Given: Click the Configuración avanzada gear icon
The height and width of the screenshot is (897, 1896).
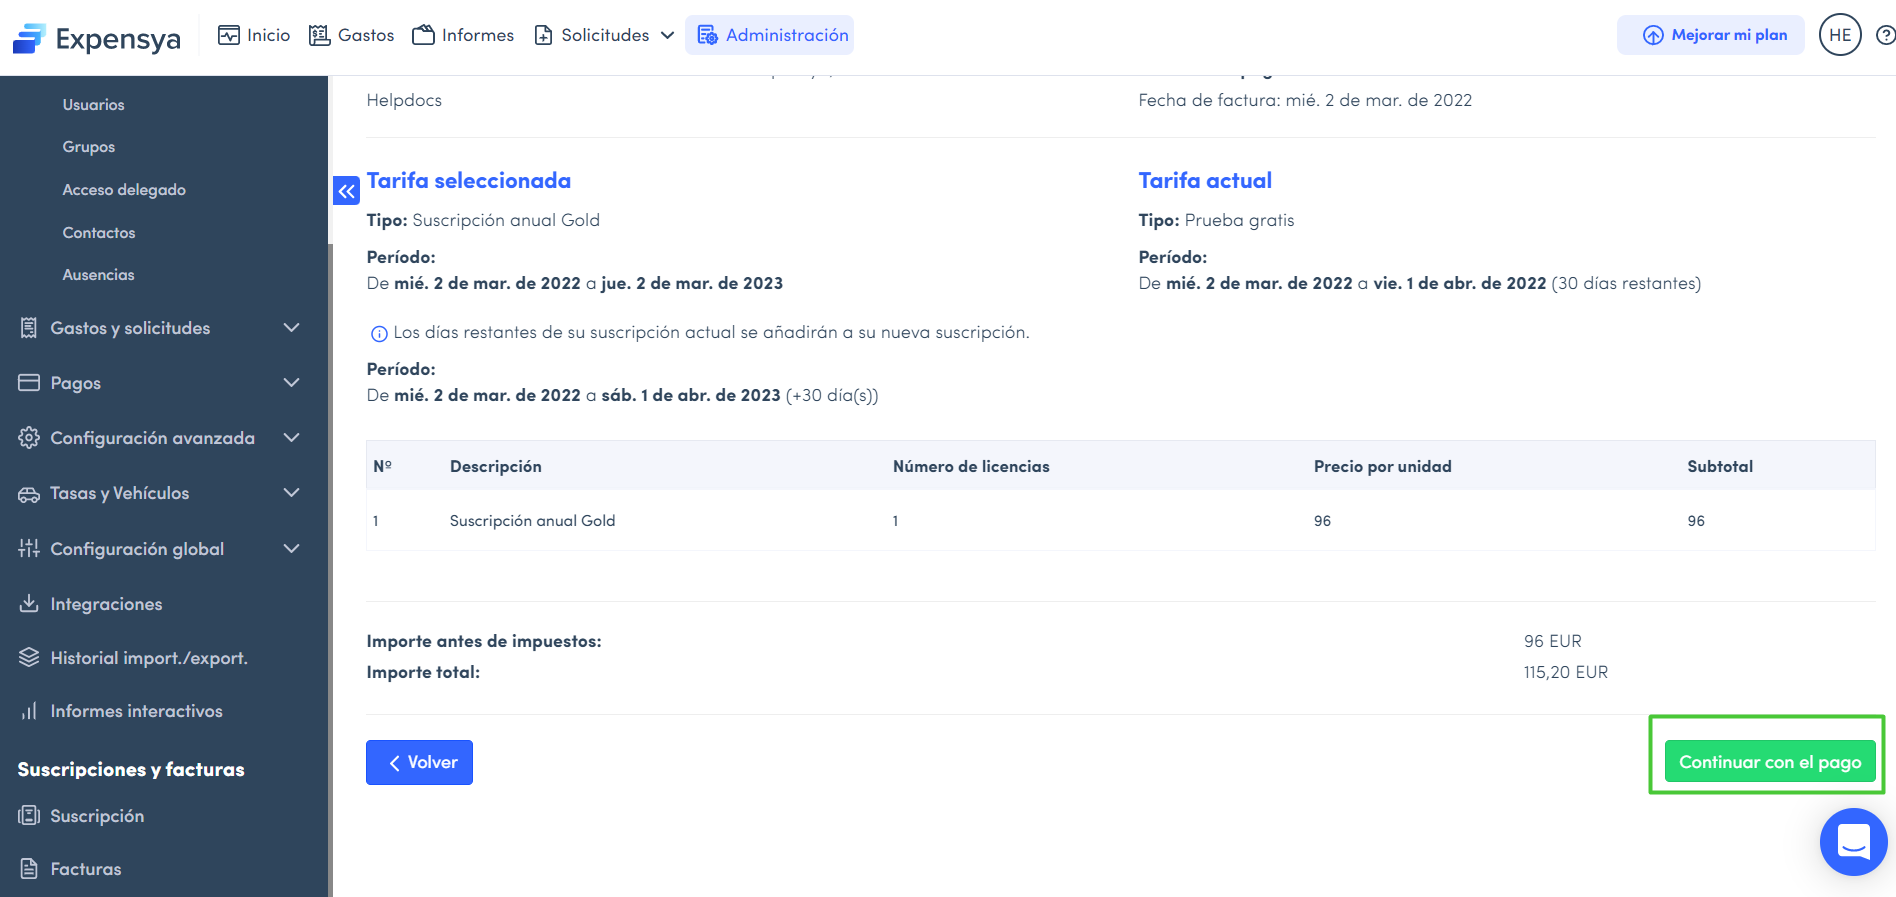Looking at the screenshot, I should [29, 438].
